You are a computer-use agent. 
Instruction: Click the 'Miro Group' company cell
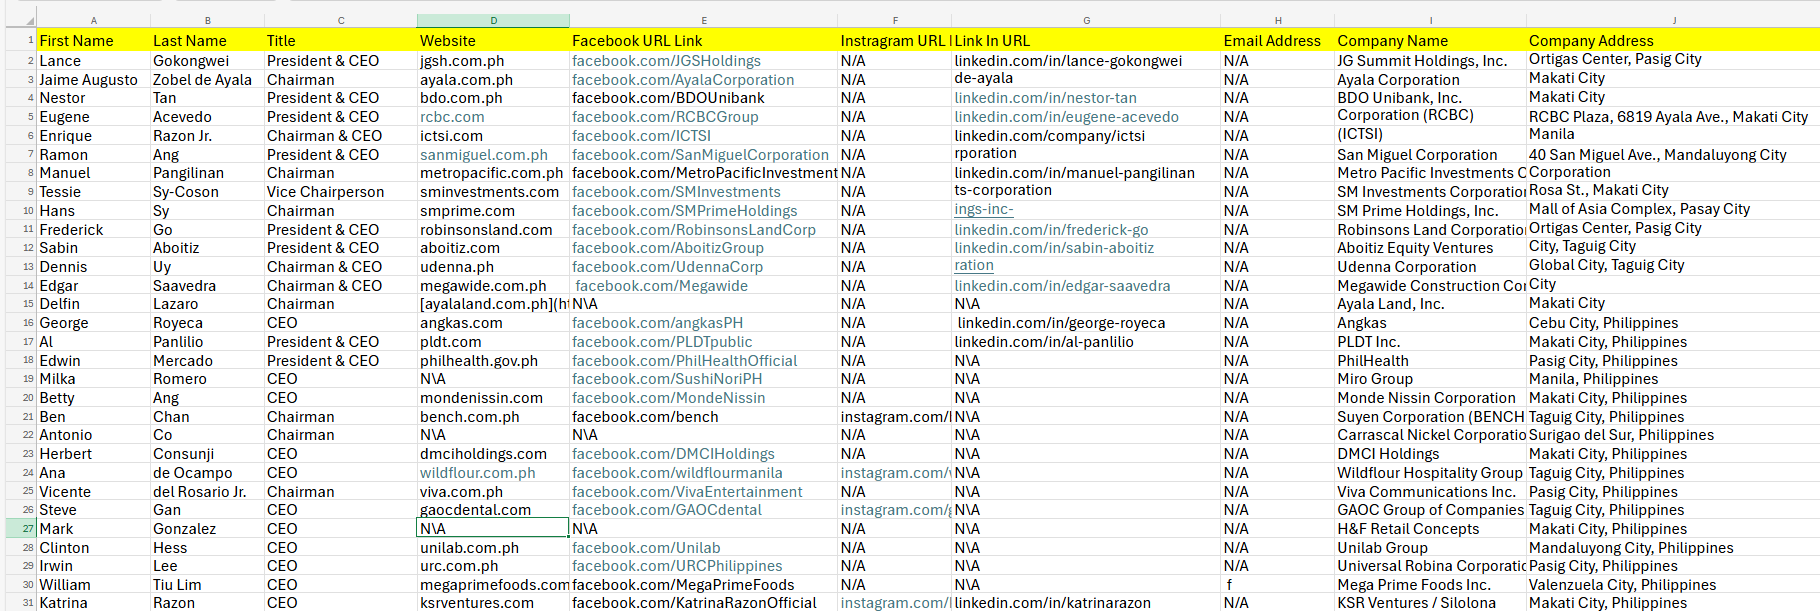(x=1431, y=379)
